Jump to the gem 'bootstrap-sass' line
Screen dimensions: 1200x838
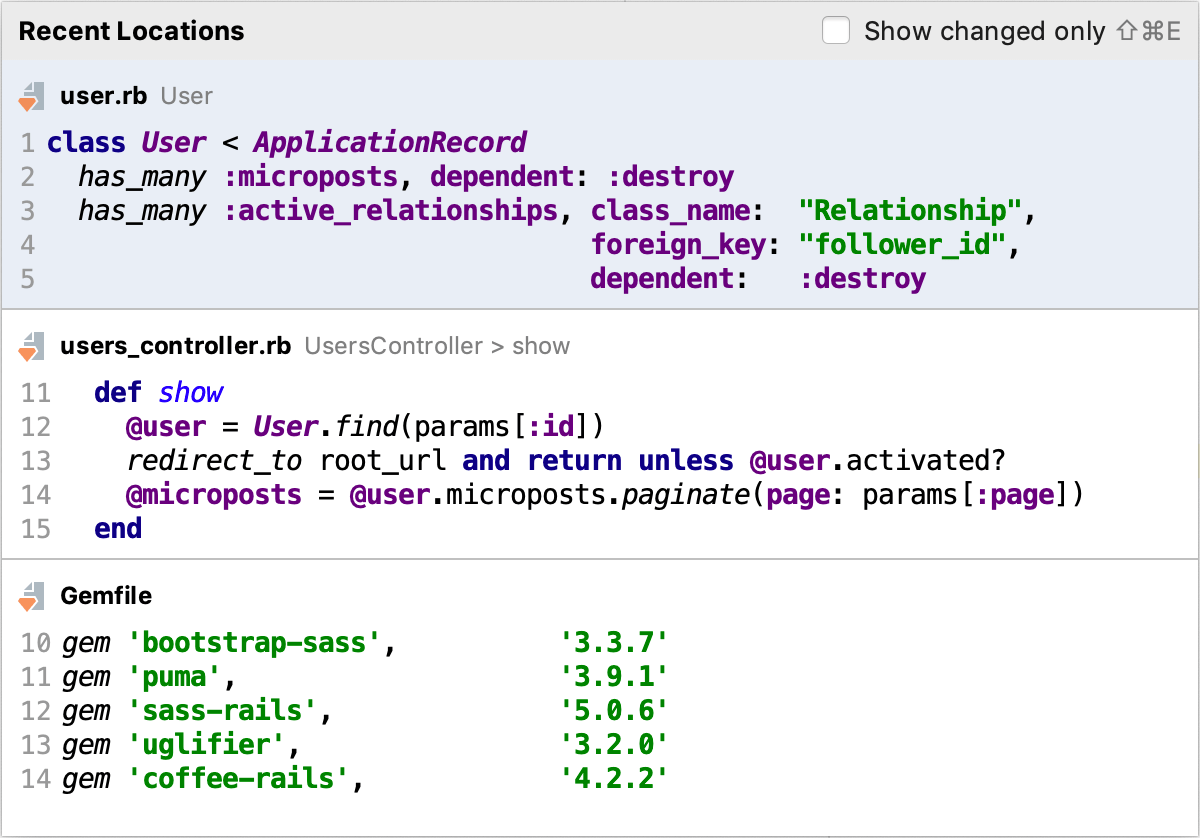(x=364, y=643)
